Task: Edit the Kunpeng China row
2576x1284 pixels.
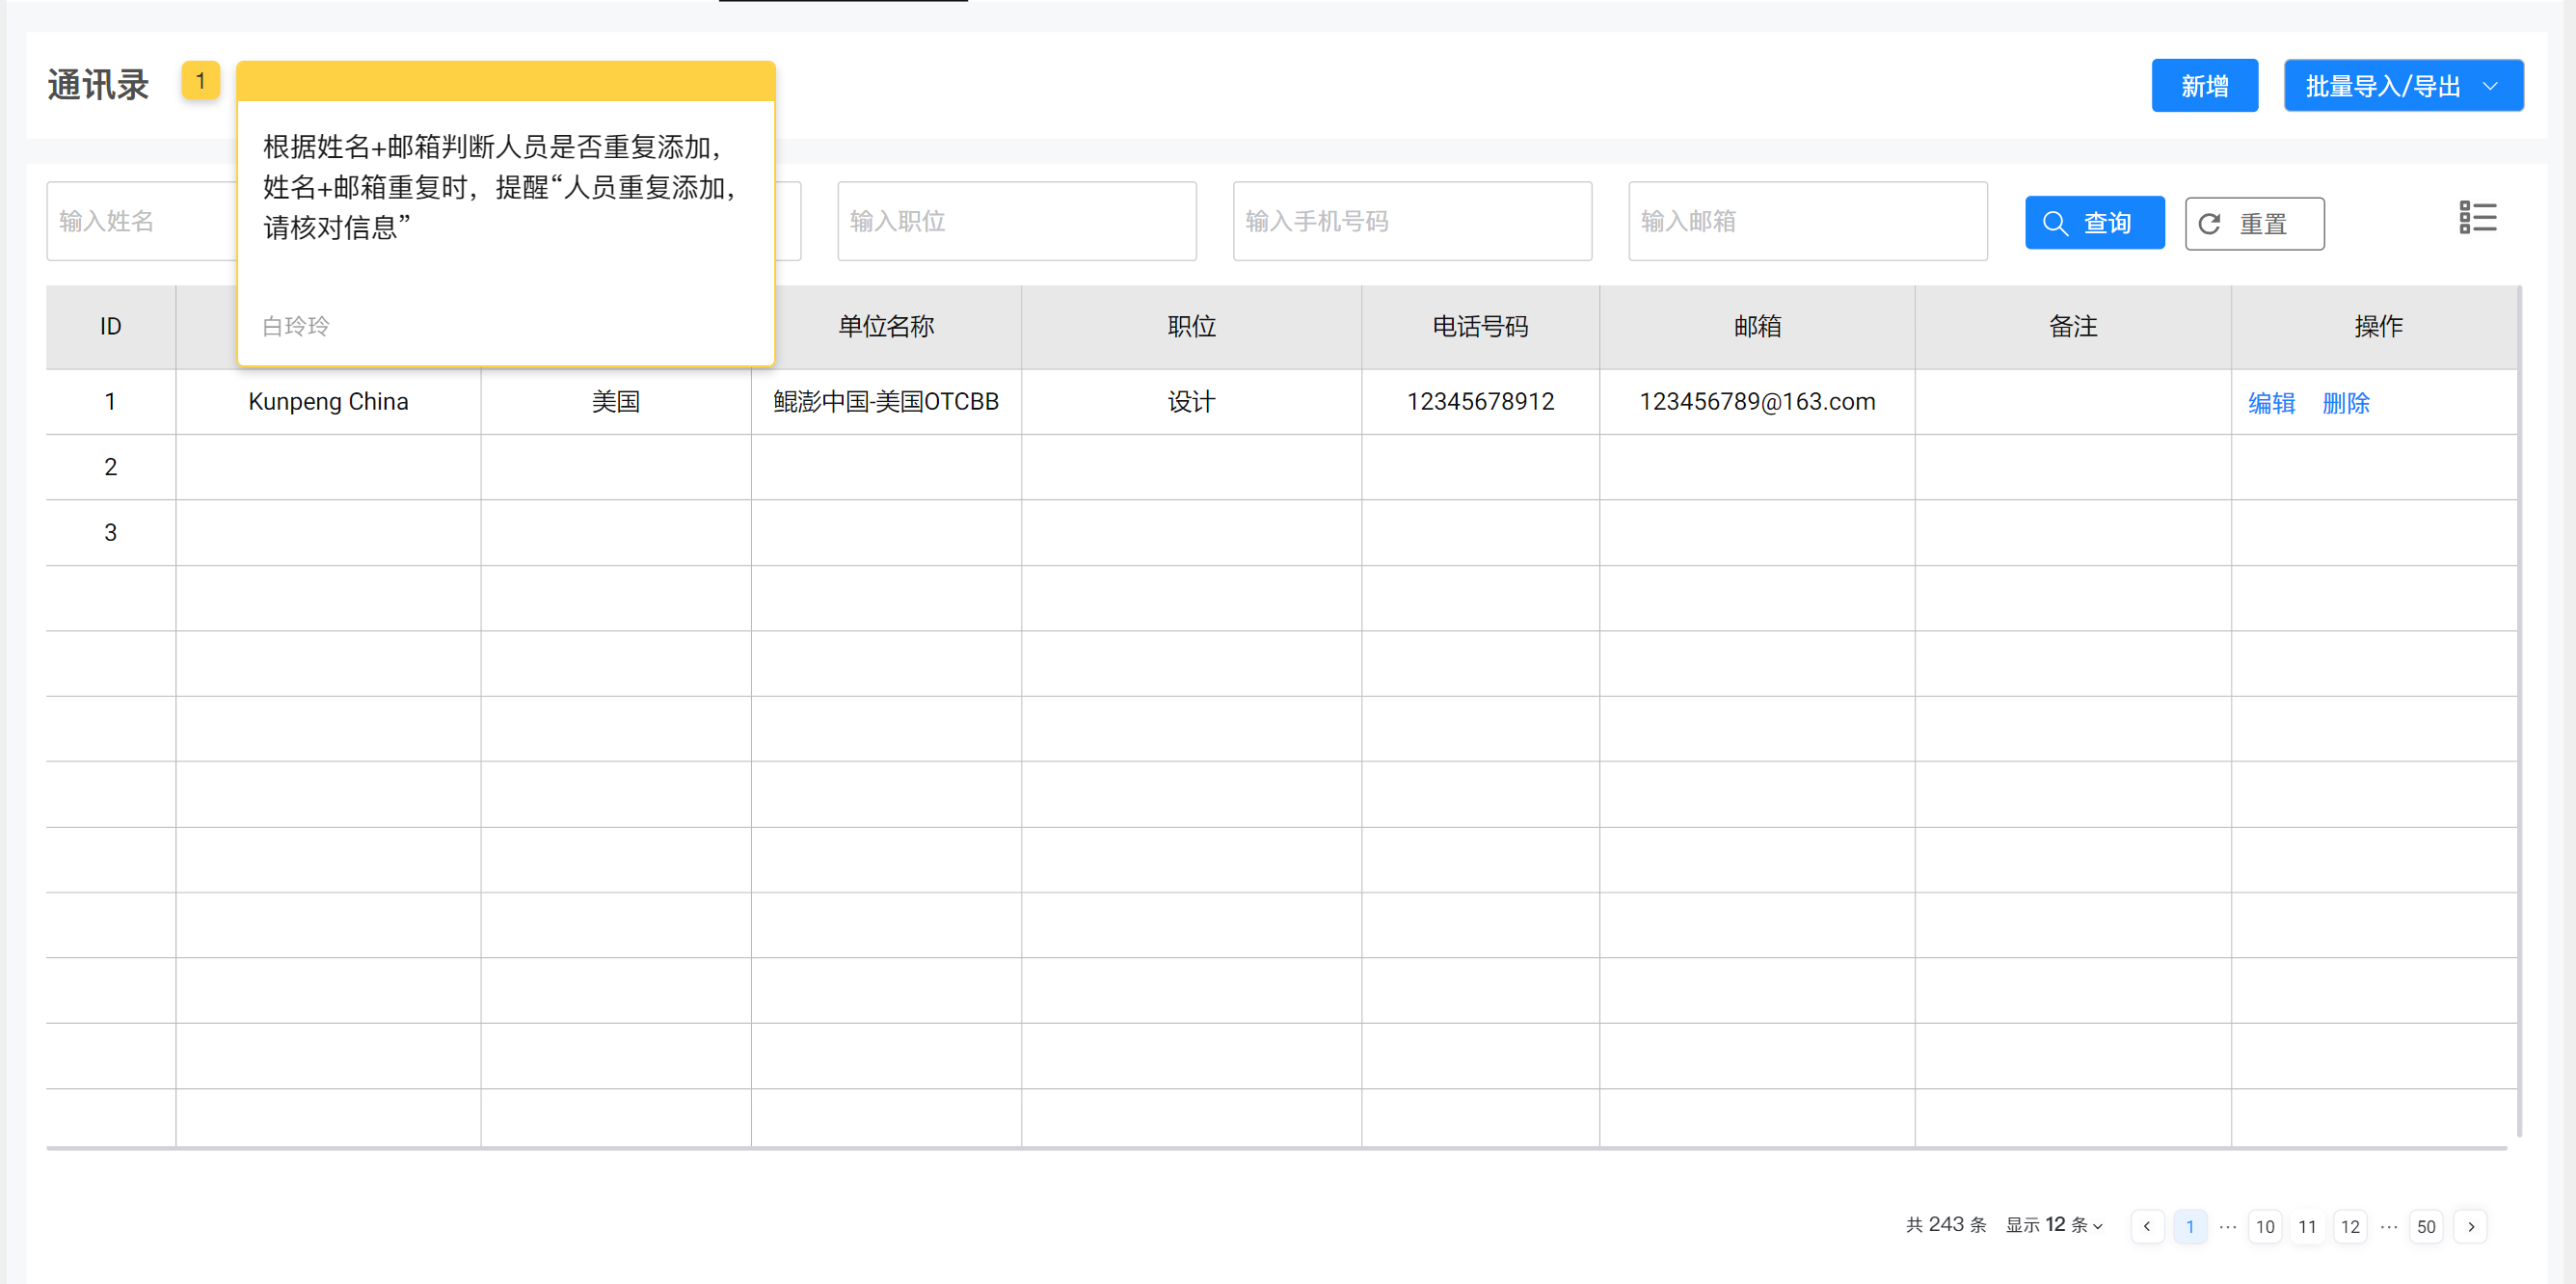Action: [x=2270, y=402]
